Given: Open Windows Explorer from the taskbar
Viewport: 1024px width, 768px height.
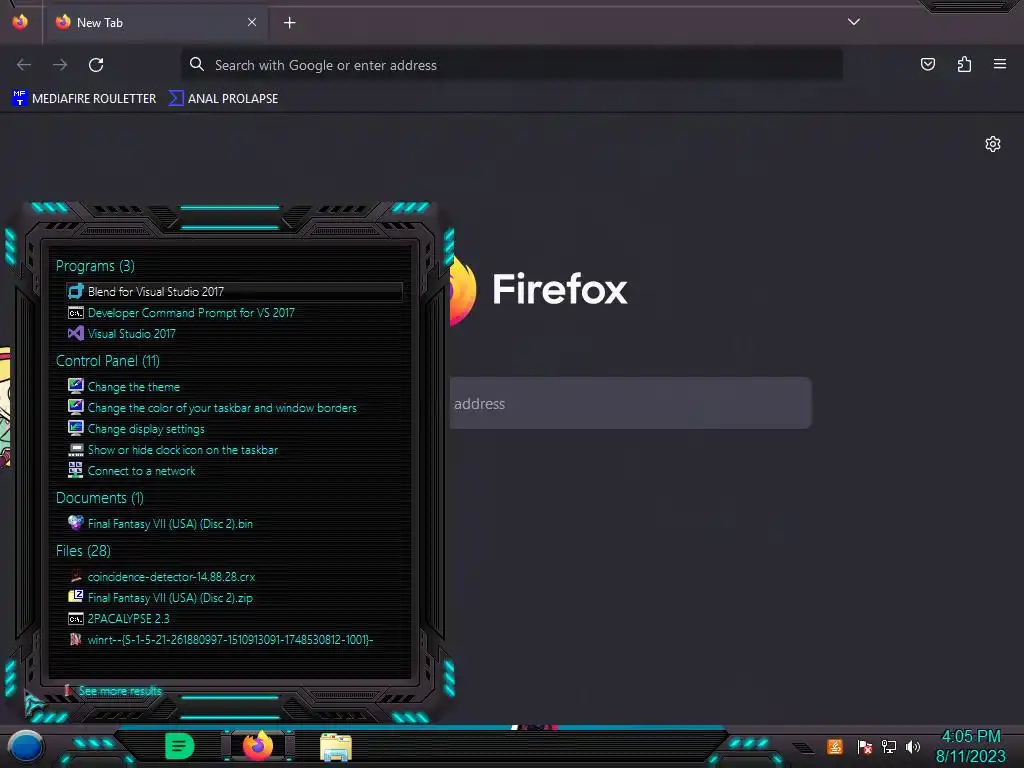Looking at the screenshot, I should (x=336, y=747).
